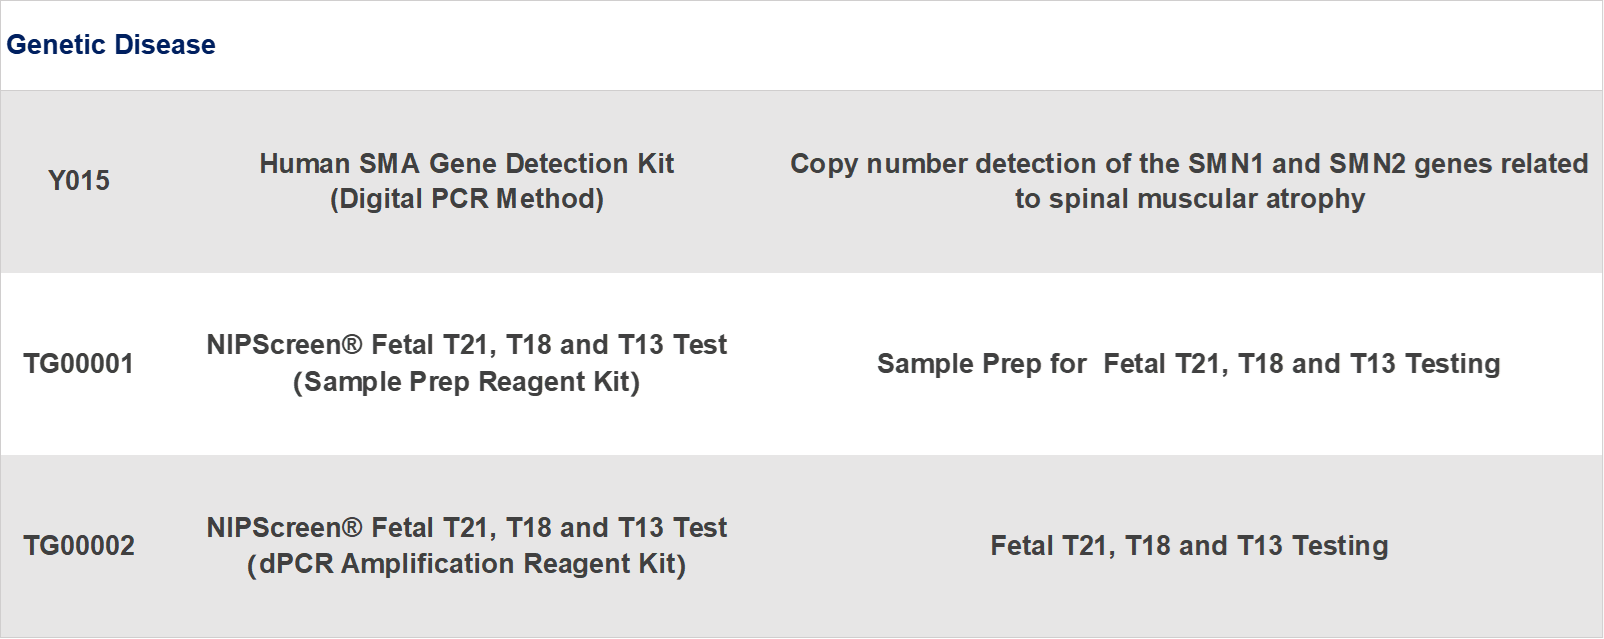Click the registered trademark symbol in TG00002 row
1604x639 pixels.
[x=351, y=528]
